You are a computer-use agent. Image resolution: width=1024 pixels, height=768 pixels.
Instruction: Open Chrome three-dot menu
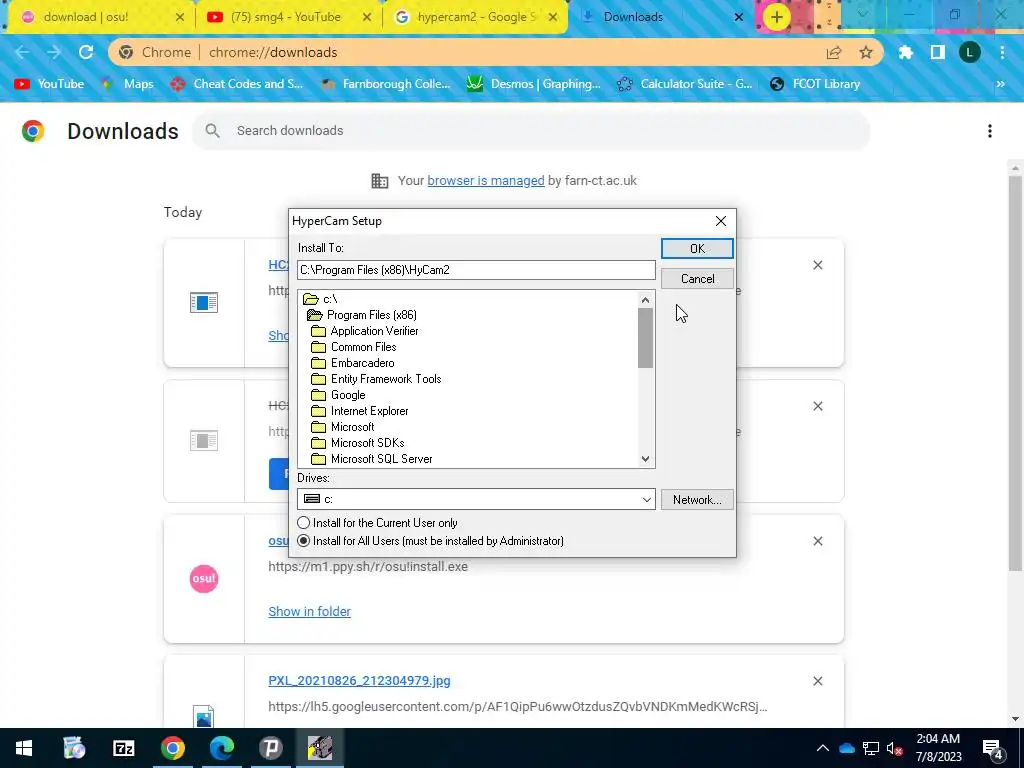tap(1002, 52)
